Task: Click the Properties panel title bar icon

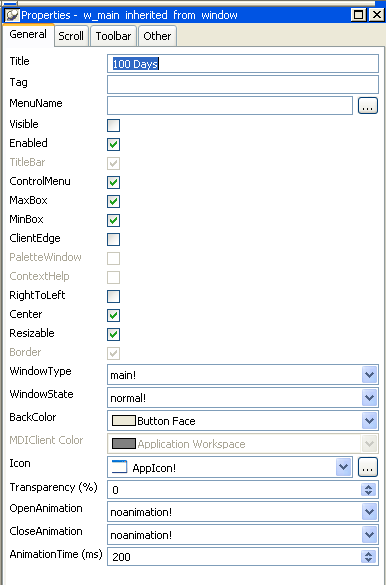Action: (12, 15)
